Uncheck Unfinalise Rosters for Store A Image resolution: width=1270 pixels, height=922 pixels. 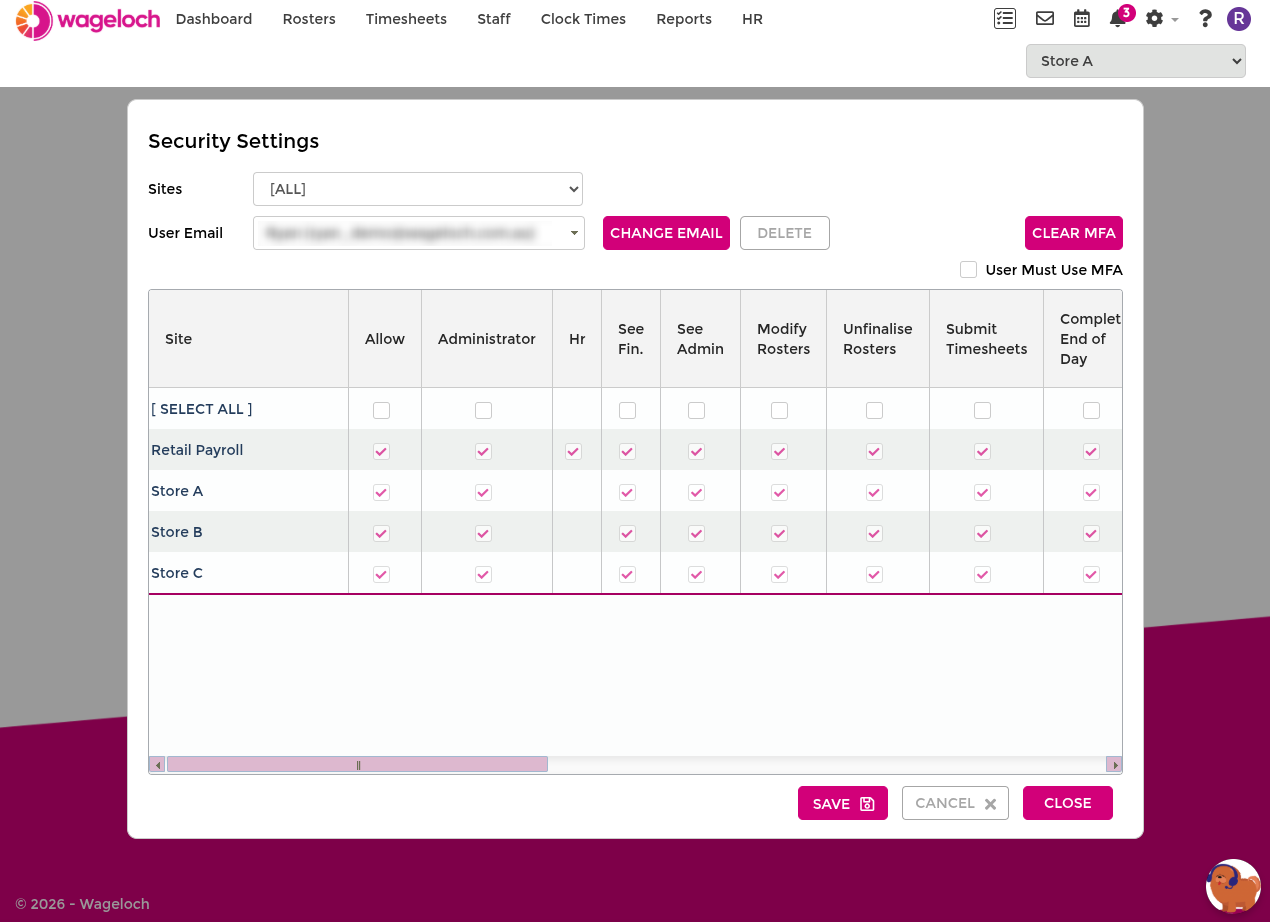(874, 492)
